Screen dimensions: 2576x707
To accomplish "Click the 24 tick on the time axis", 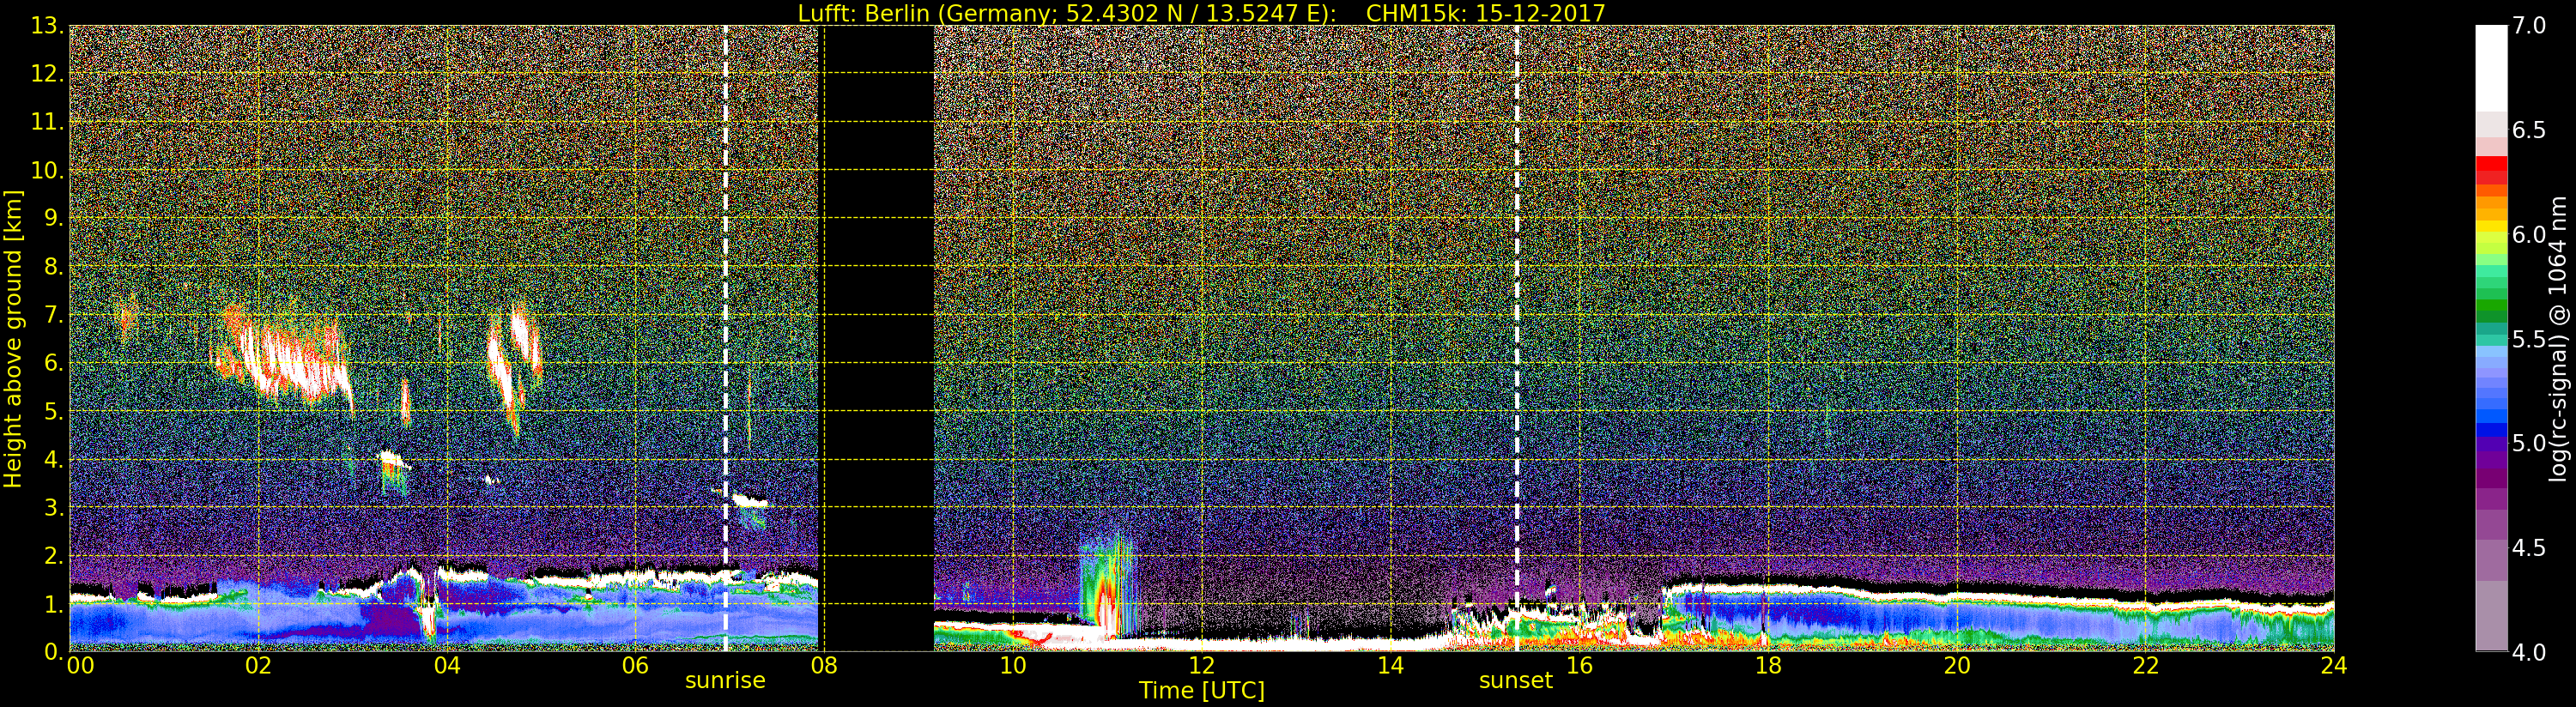I will pyautogui.click(x=2333, y=666).
